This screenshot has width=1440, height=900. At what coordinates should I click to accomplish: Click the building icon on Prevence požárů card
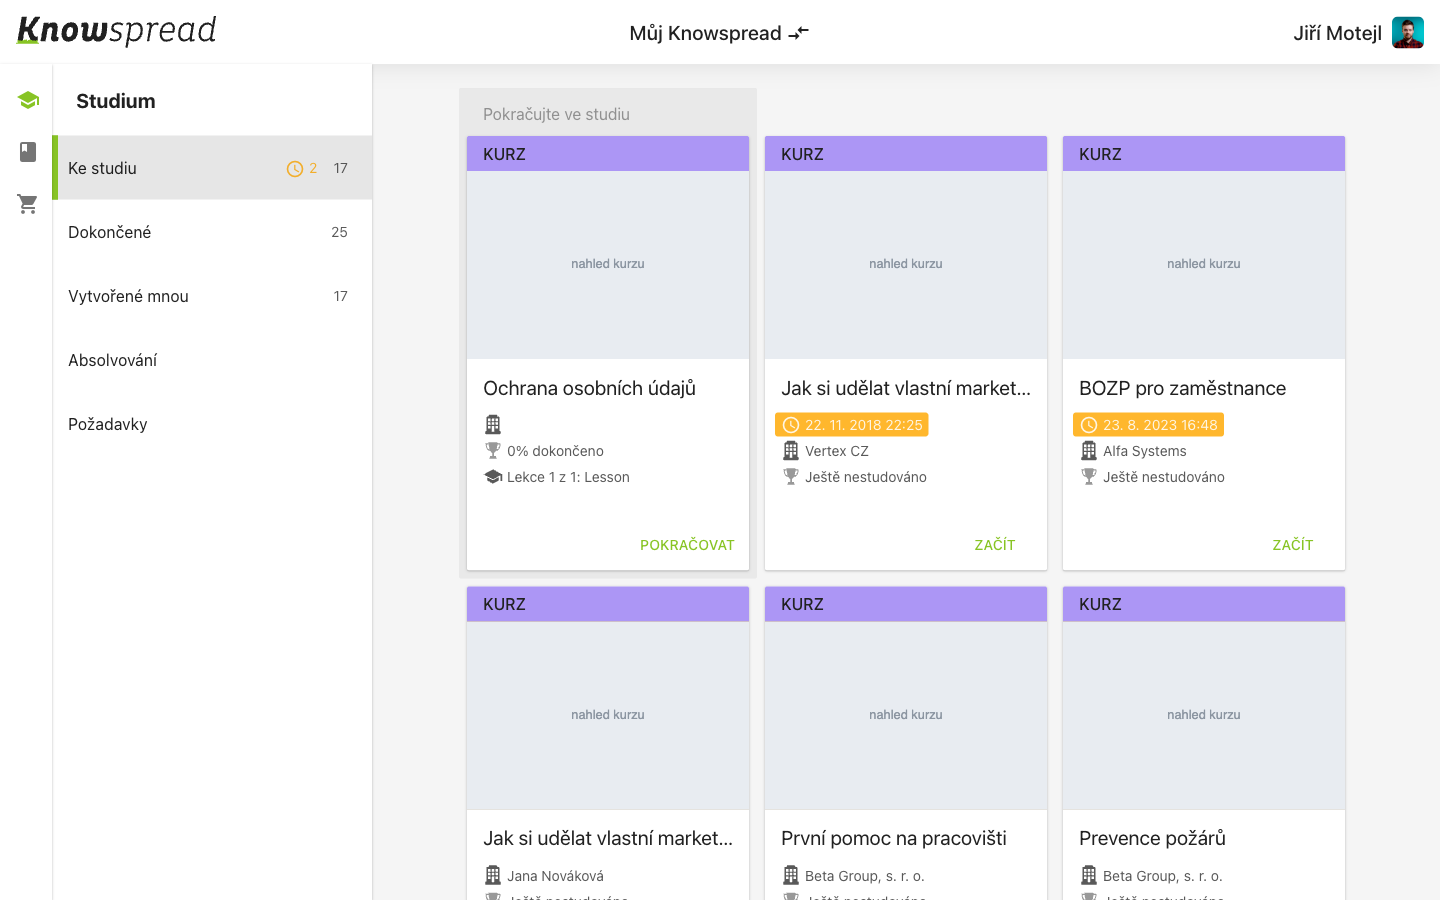point(1089,876)
